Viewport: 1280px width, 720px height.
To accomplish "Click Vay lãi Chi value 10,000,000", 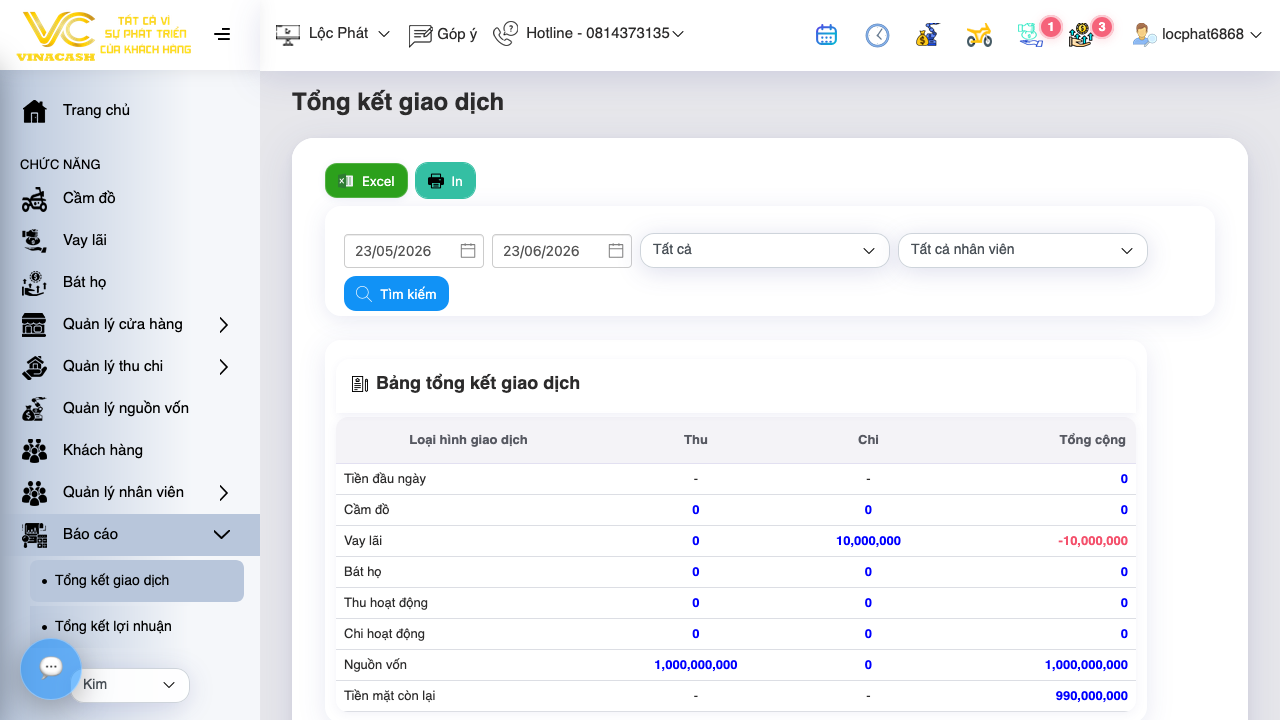I will pos(868,541).
